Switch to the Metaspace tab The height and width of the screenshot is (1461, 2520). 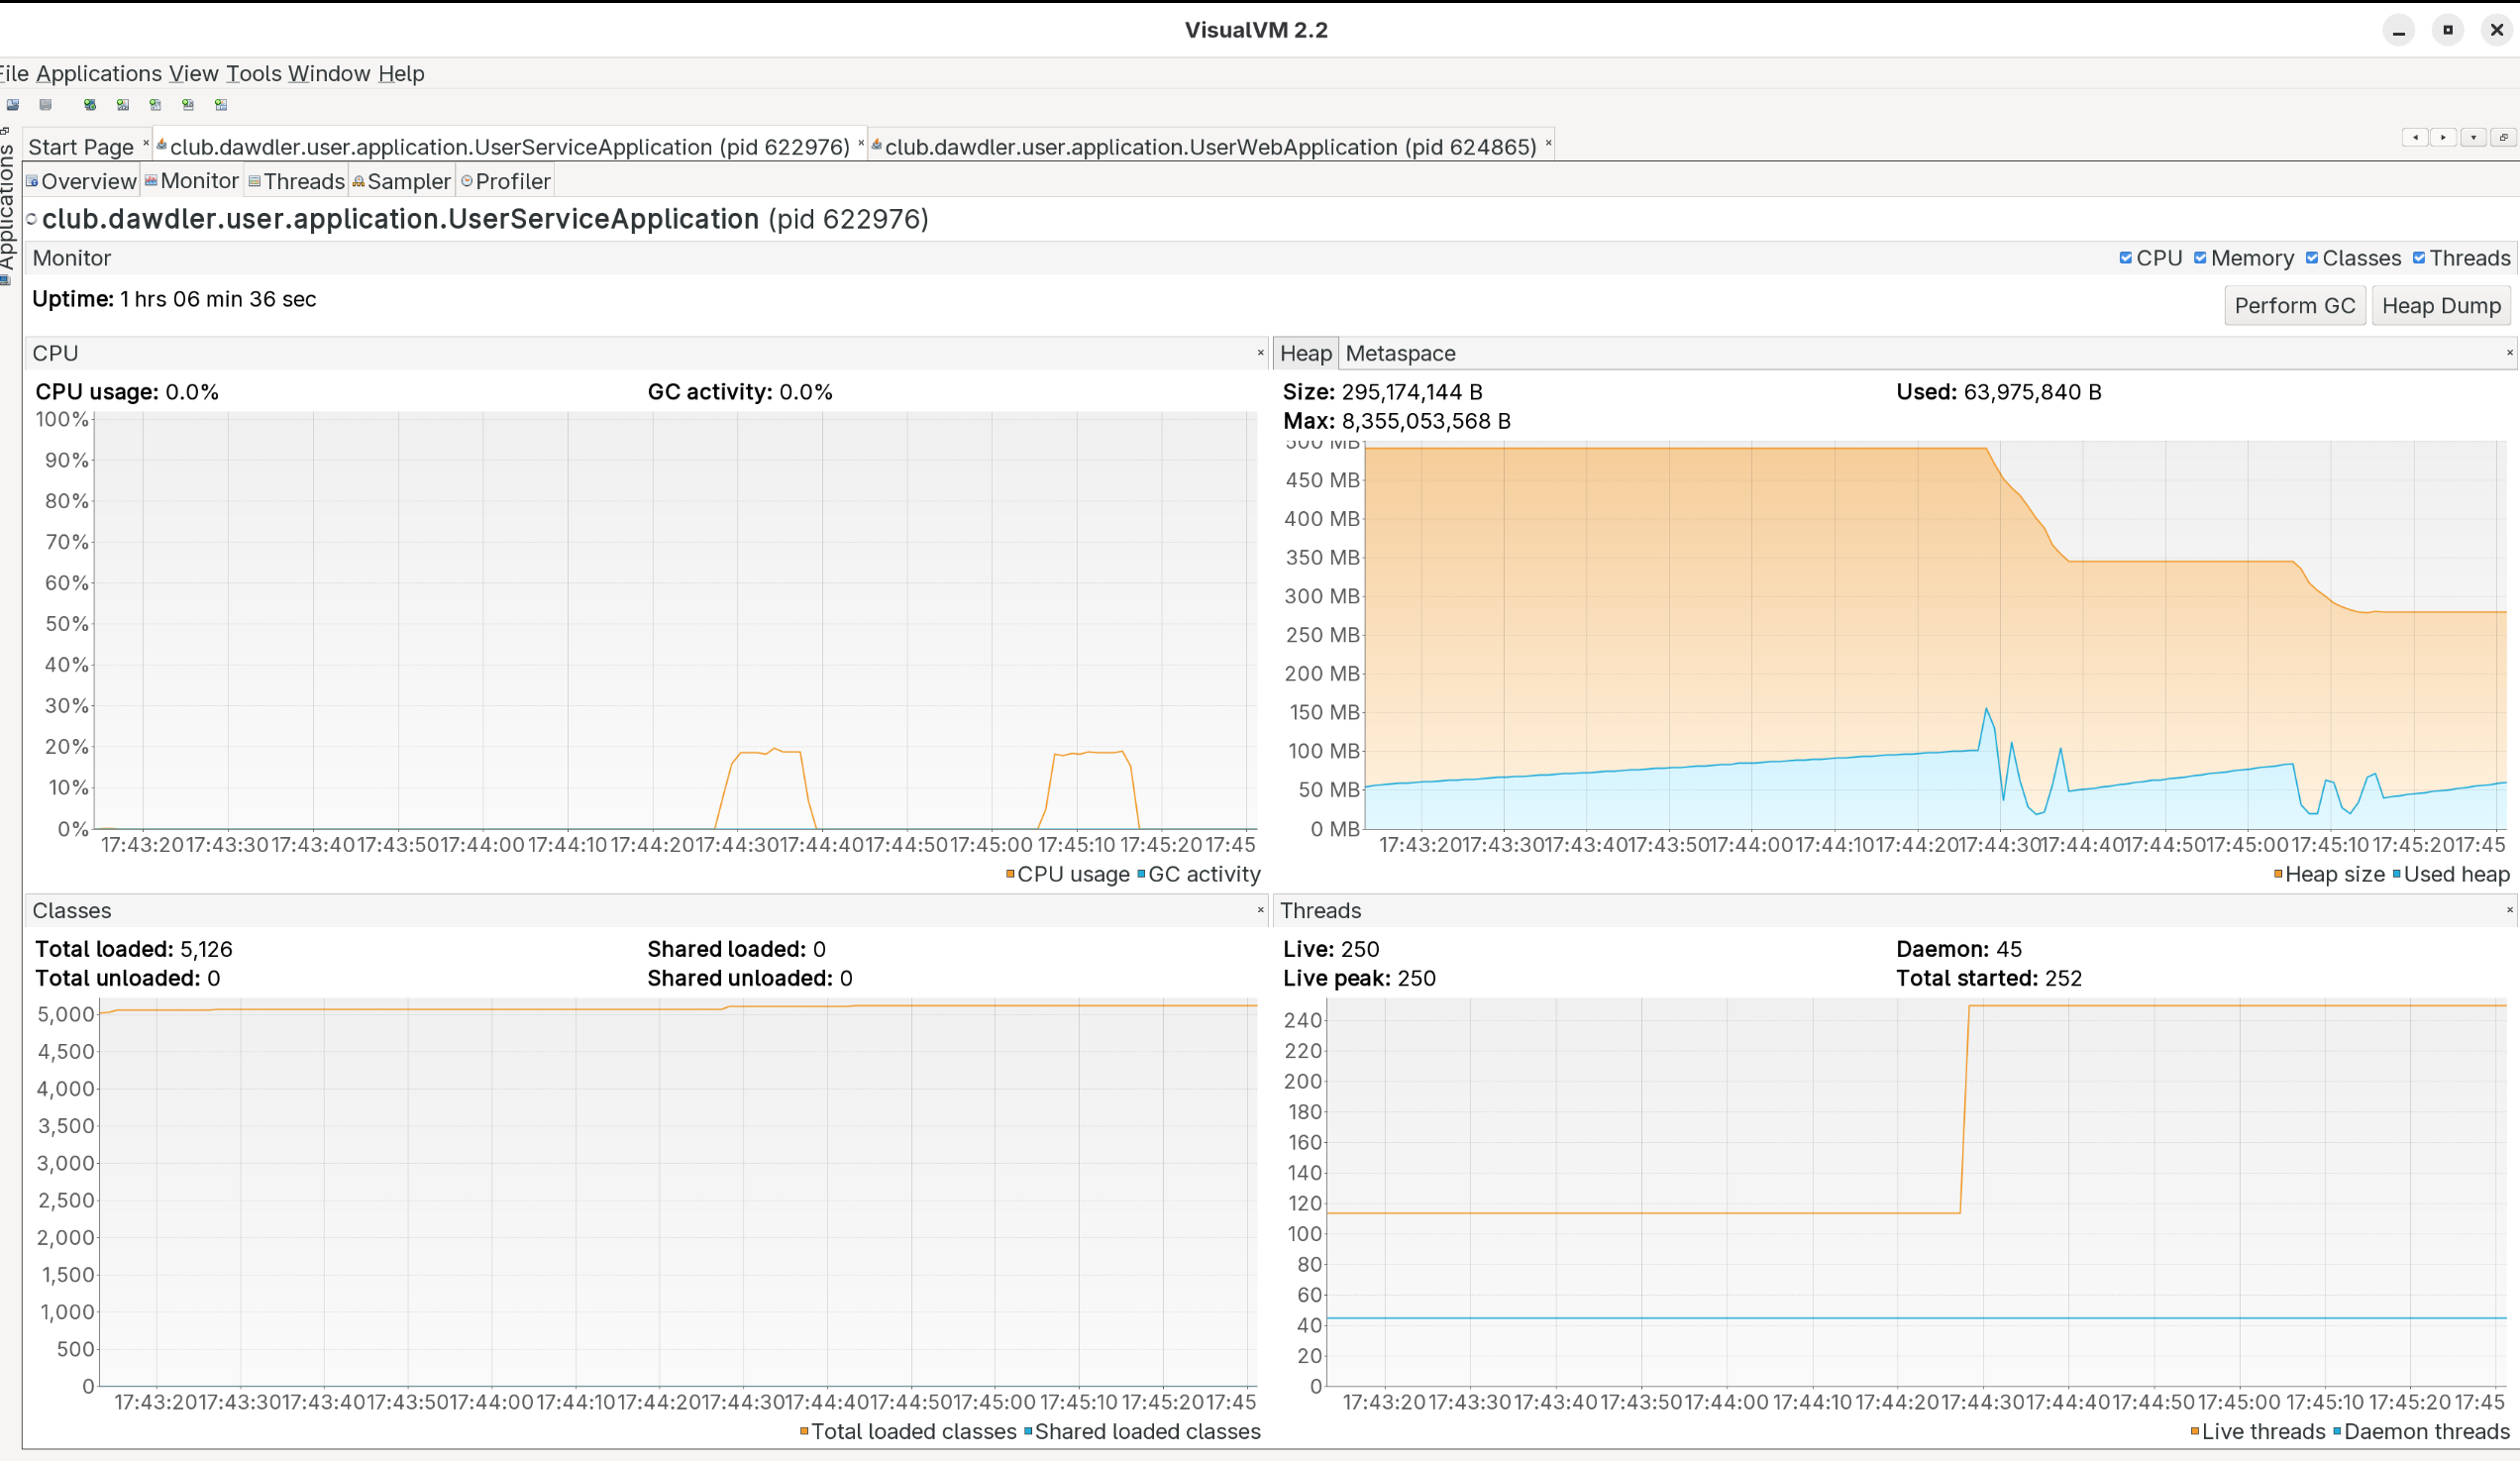[x=1399, y=353]
